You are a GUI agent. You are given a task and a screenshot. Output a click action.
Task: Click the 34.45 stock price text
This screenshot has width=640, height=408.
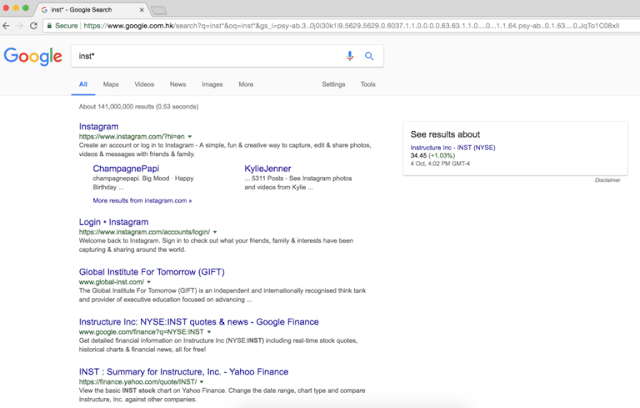point(418,155)
